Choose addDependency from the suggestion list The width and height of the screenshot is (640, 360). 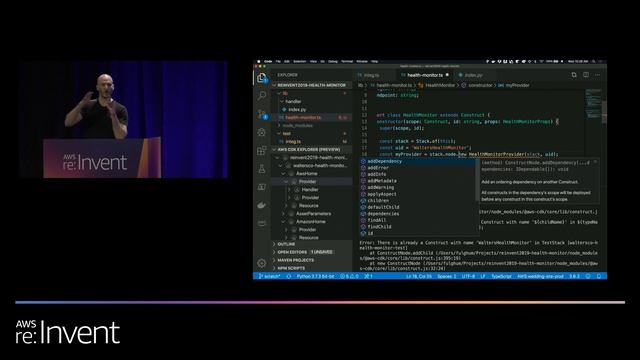tap(417, 161)
